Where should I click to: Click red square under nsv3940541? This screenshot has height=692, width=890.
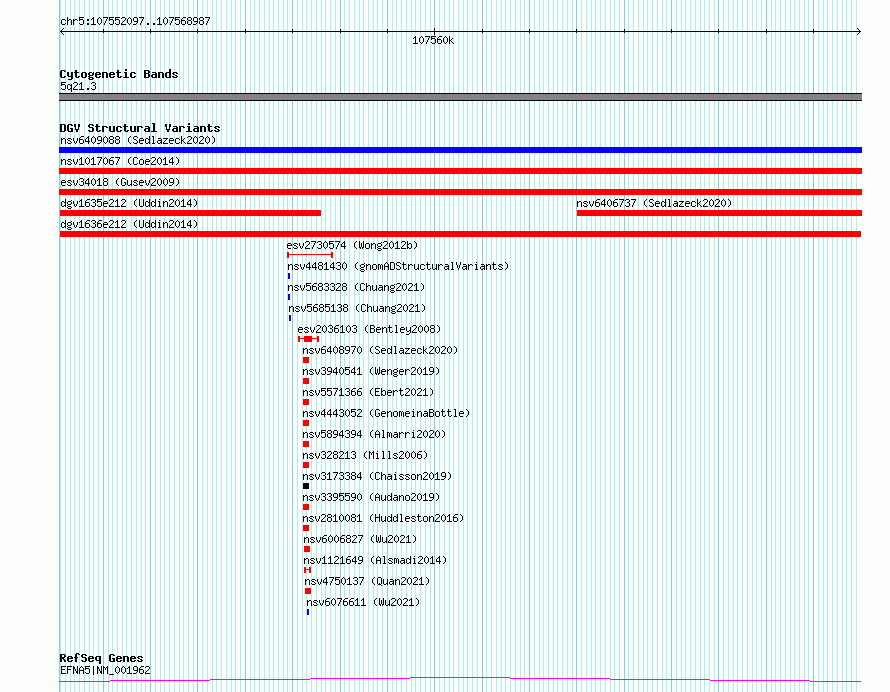(x=306, y=381)
